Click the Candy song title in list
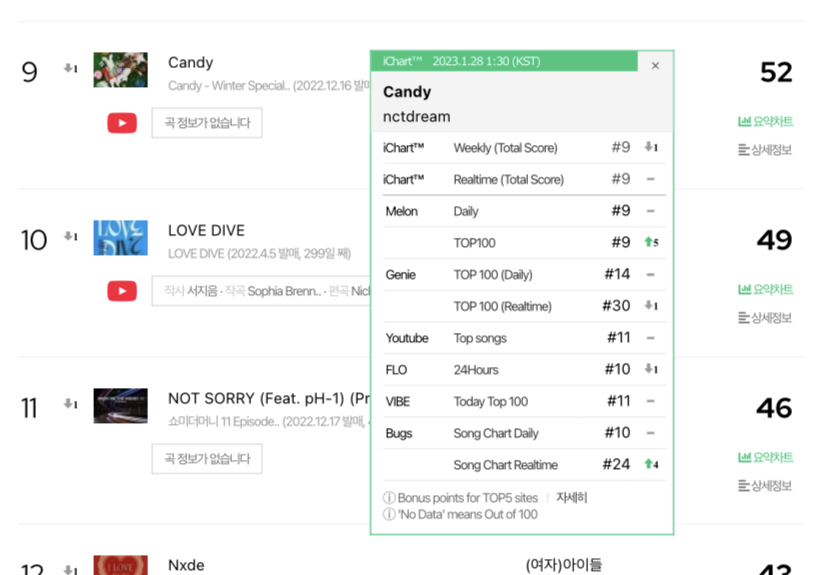The height and width of the screenshot is (575, 828). tap(191, 62)
